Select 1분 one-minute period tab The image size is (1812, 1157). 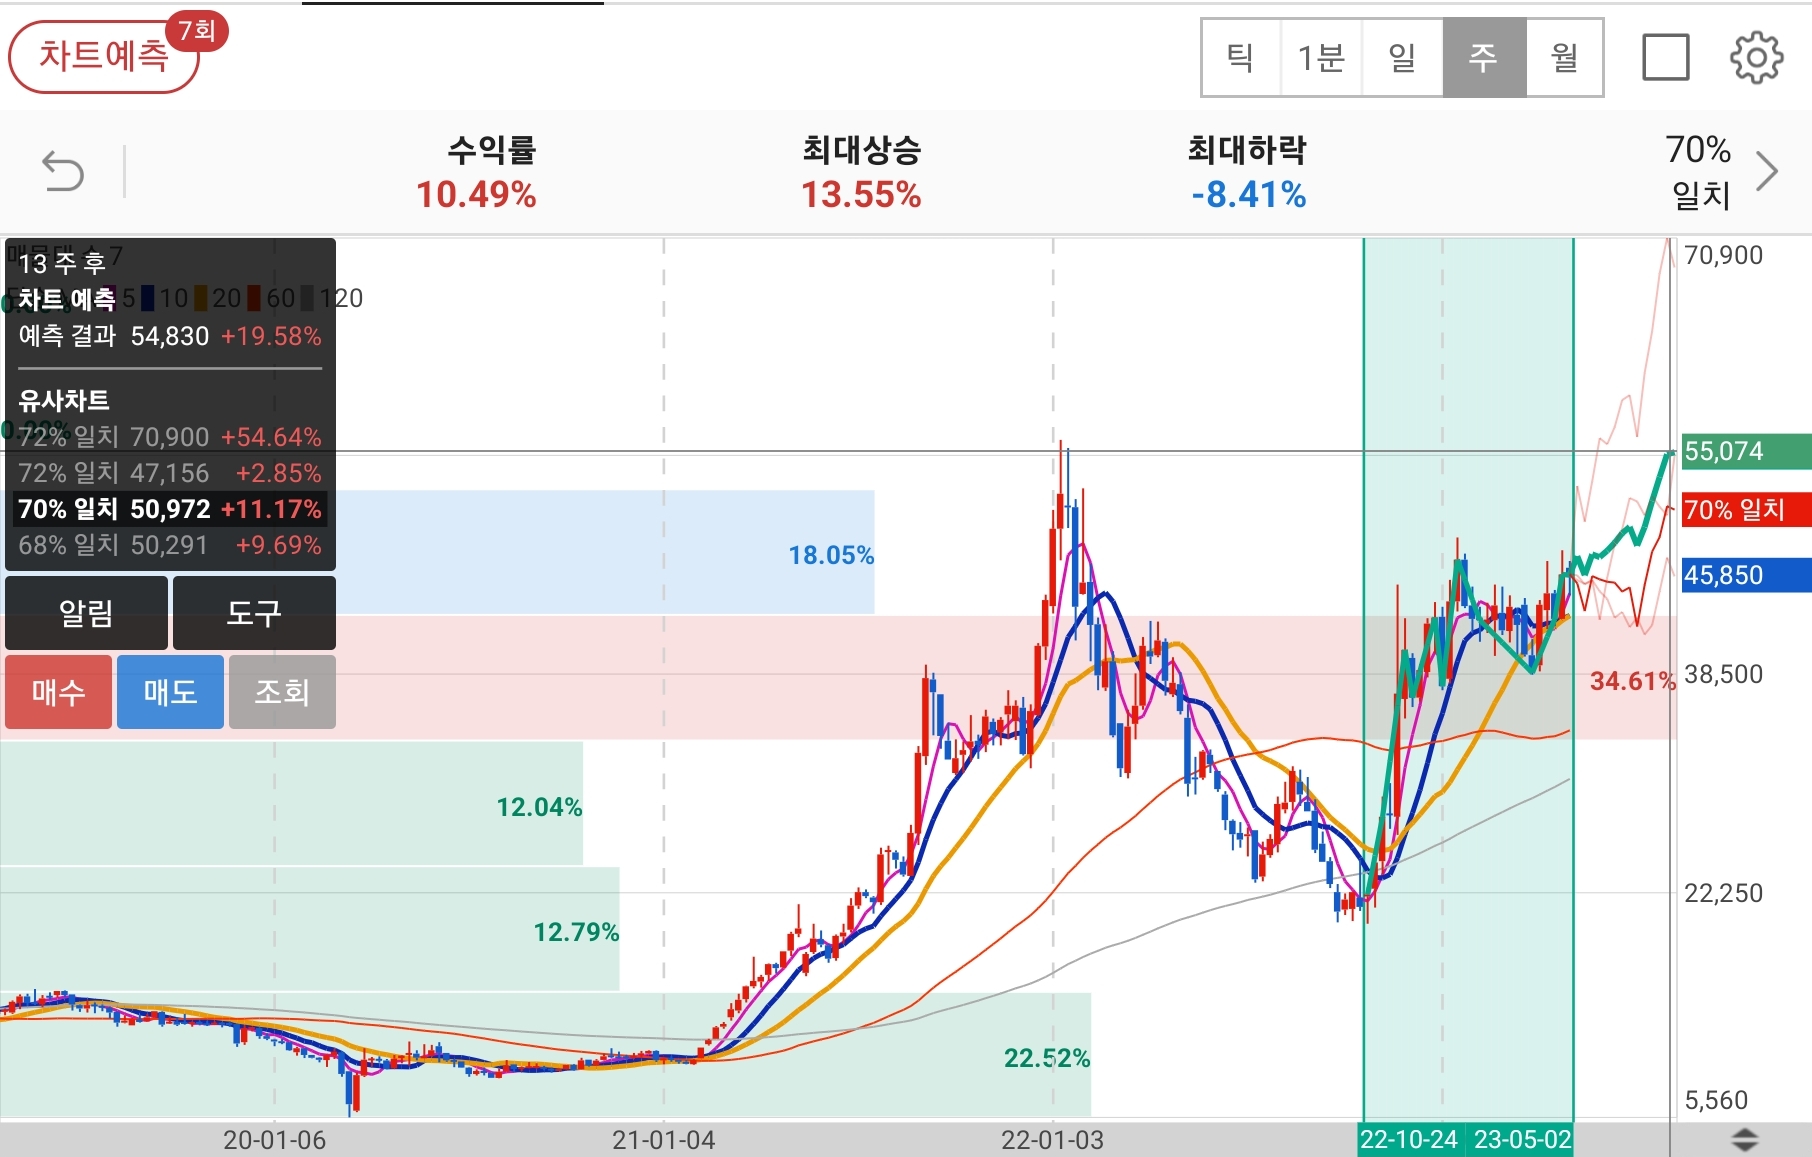(x=1321, y=58)
